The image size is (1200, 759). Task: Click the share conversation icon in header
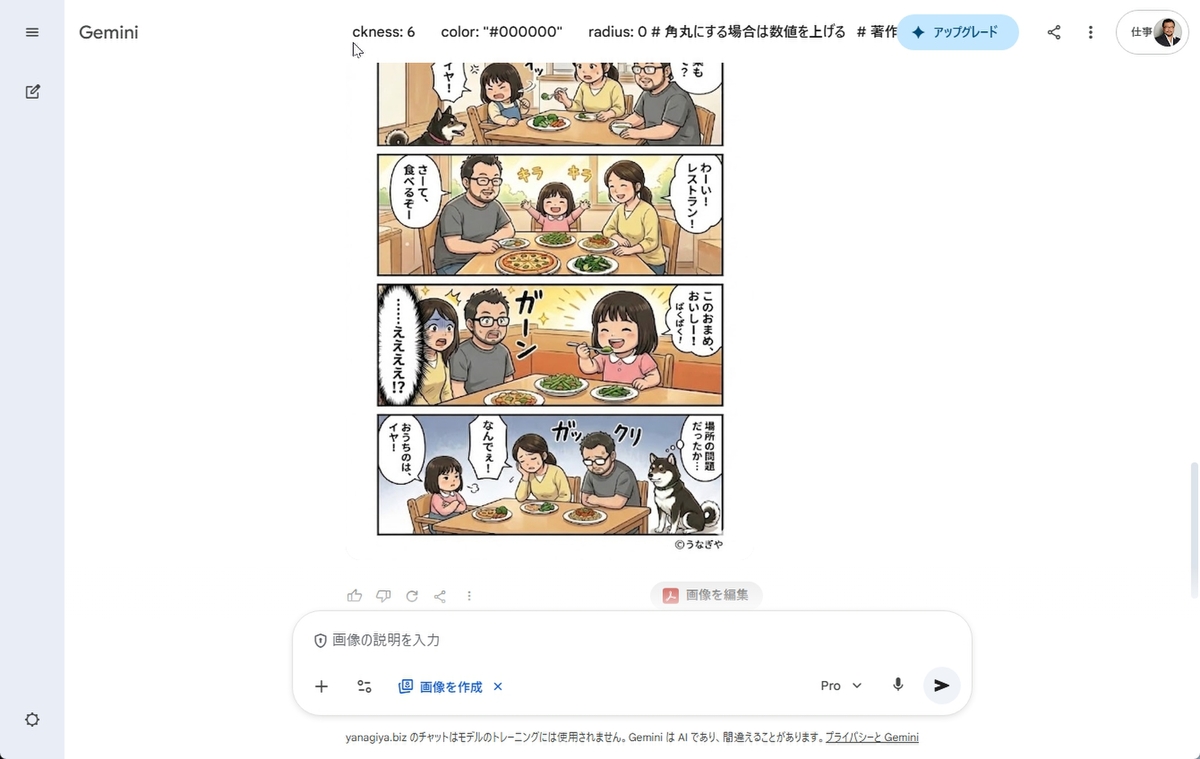(1054, 32)
